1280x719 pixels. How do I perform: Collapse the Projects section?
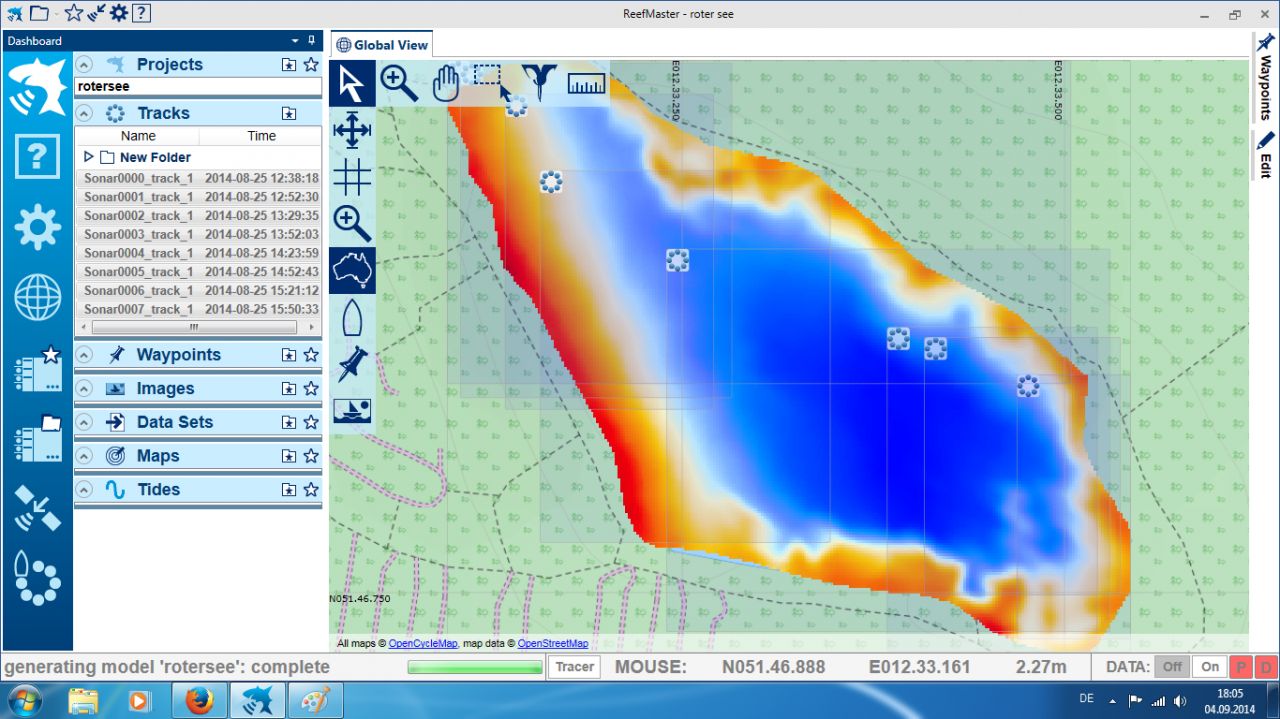pos(85,64)
